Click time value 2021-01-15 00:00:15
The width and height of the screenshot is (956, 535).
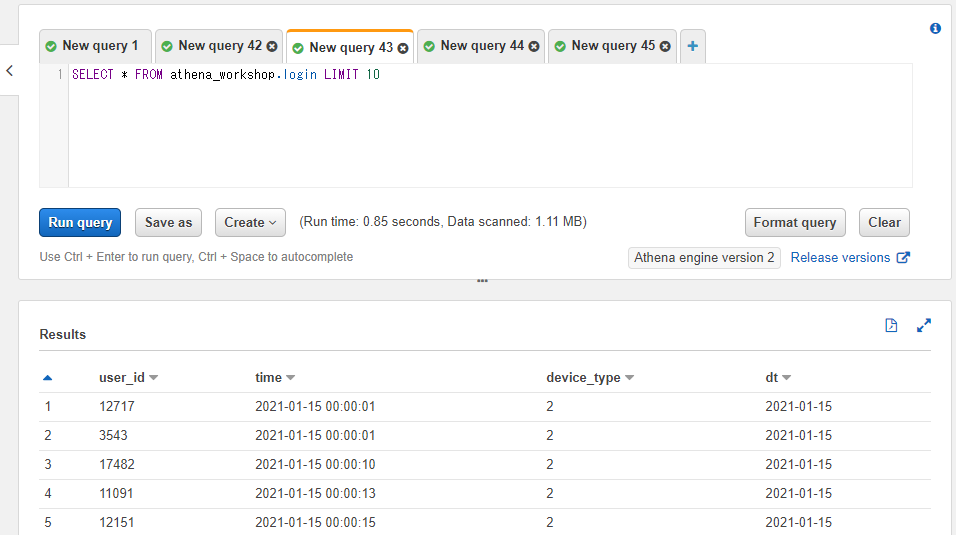pyautogui.click(x=315, y=522)
